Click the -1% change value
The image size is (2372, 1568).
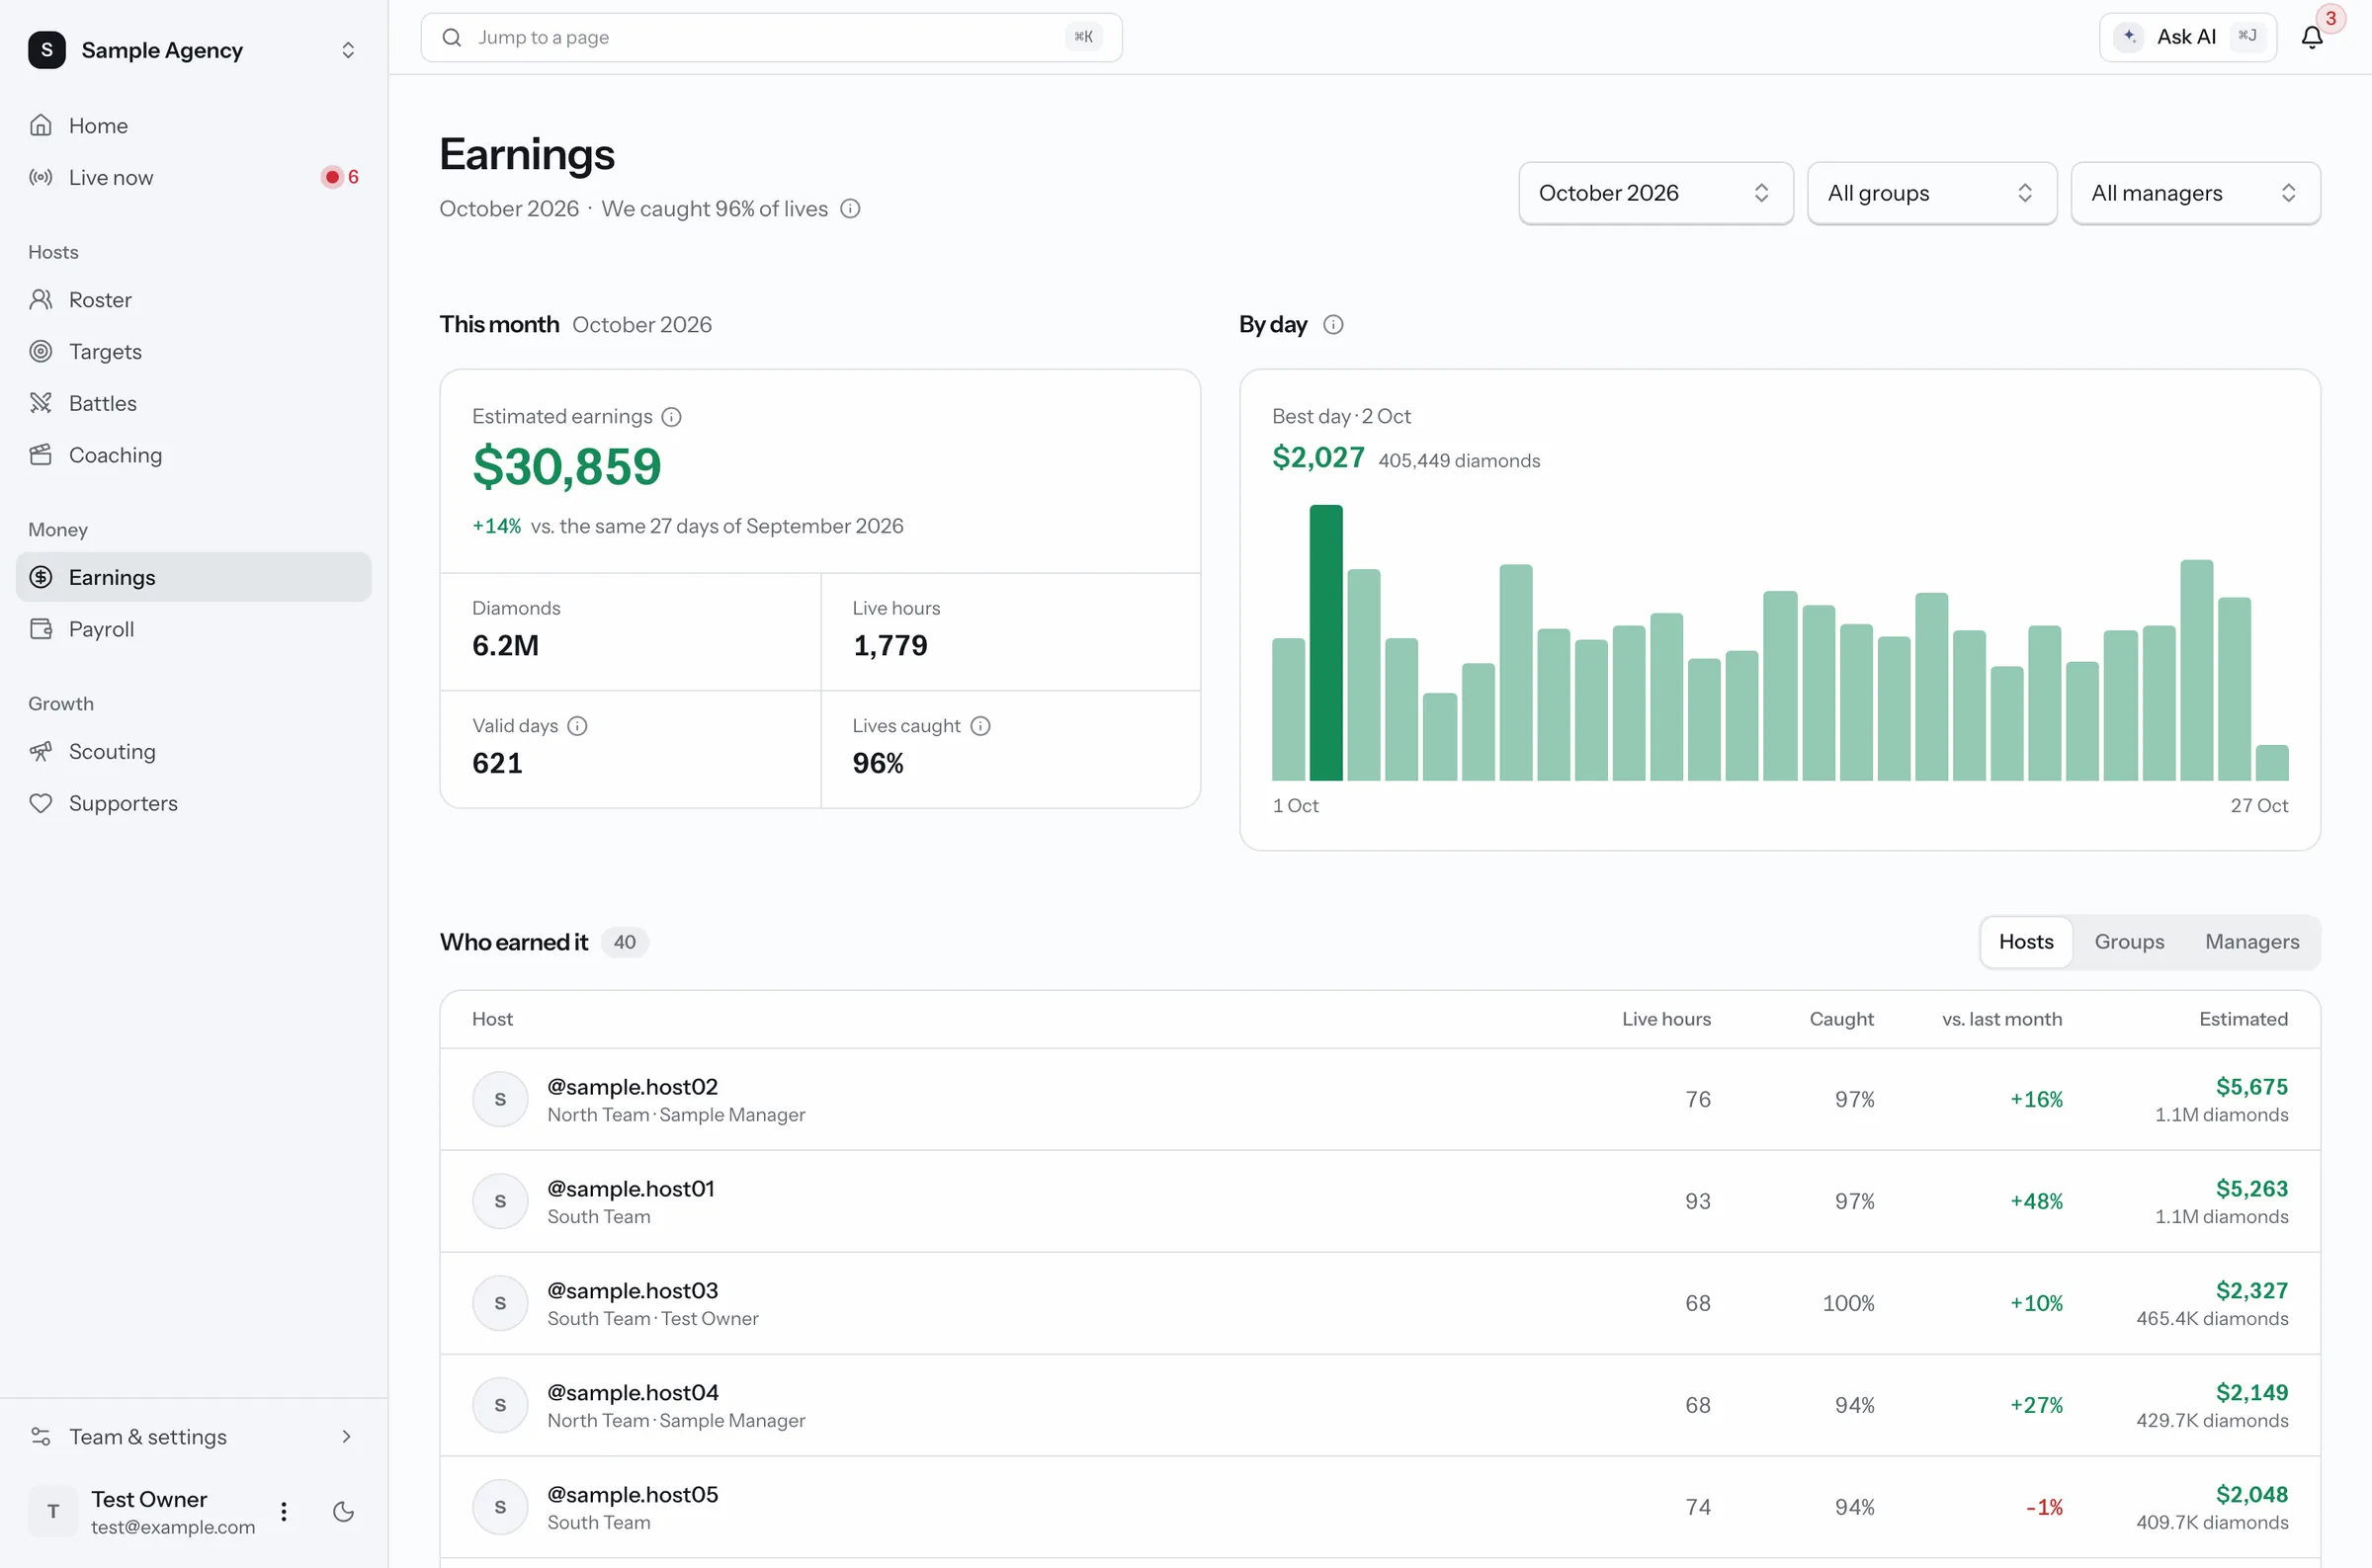pyautogui.click(x=2044, y=1508)
